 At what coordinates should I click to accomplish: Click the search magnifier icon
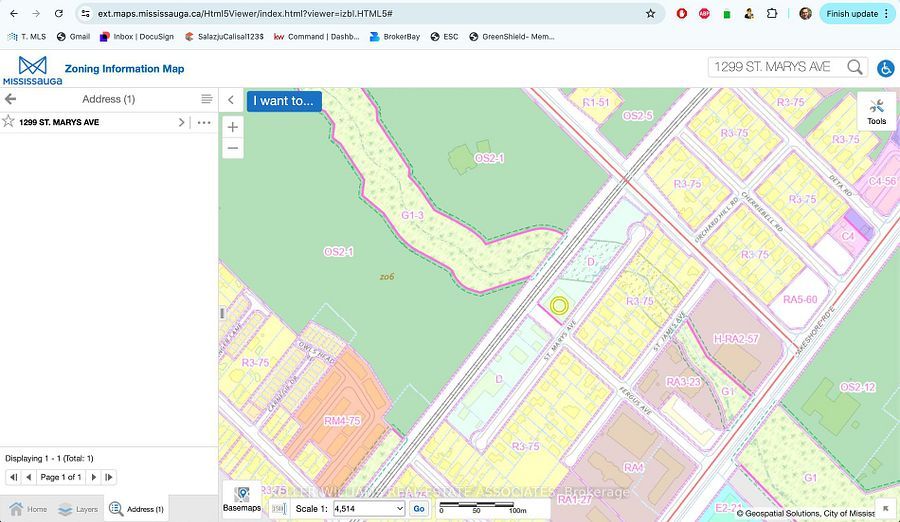855,67
